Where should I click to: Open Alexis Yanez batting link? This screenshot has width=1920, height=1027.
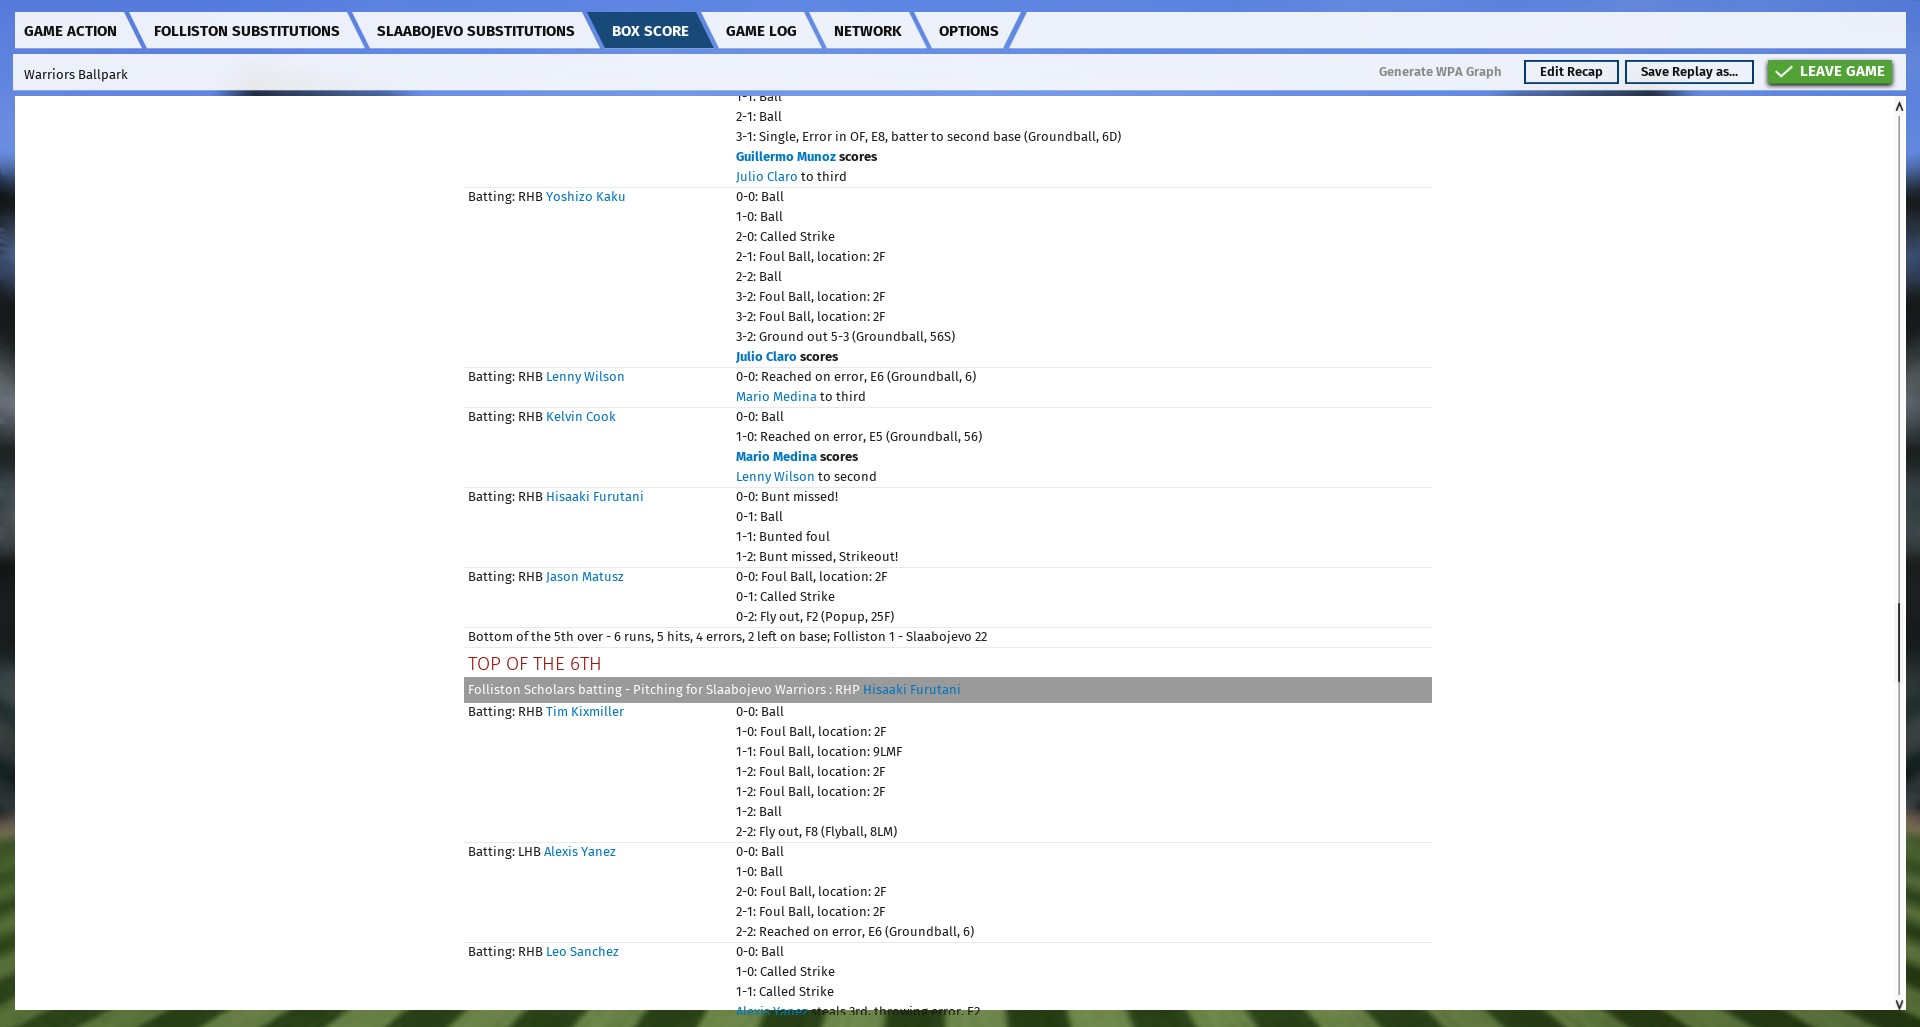[x=579, y=852]
